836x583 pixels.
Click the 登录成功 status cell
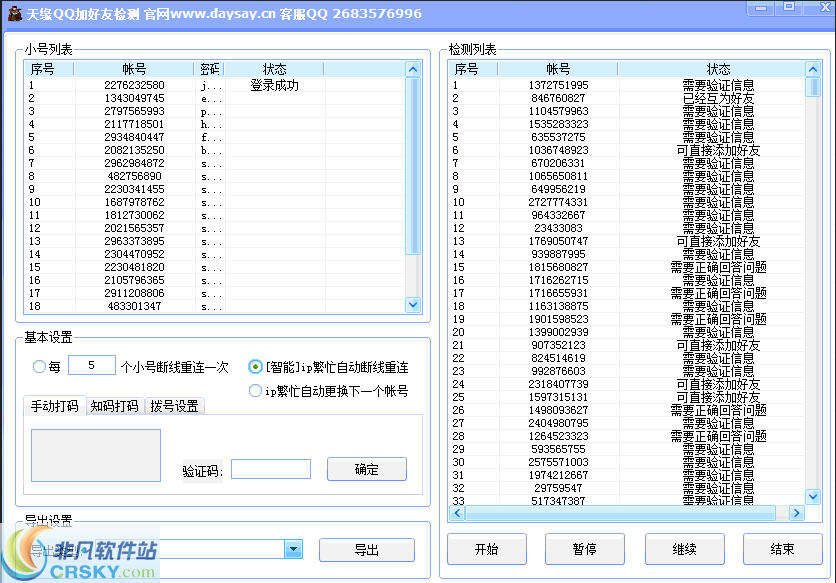(x=275, y=85)
